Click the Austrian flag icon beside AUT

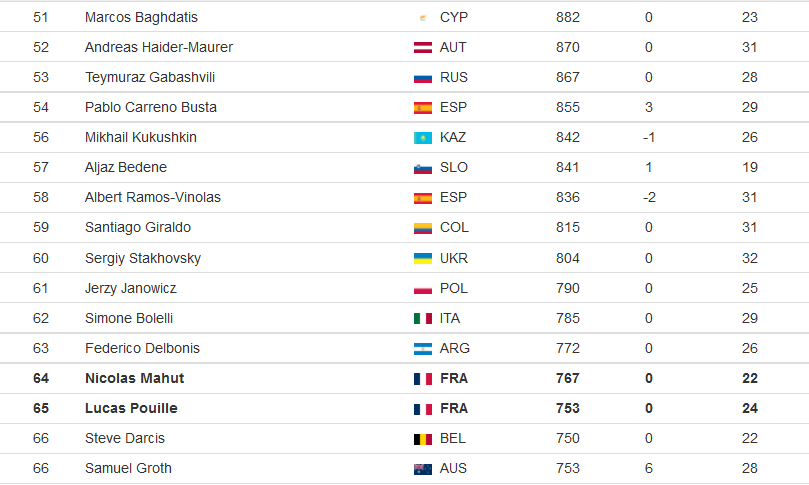tap(423, 48)
